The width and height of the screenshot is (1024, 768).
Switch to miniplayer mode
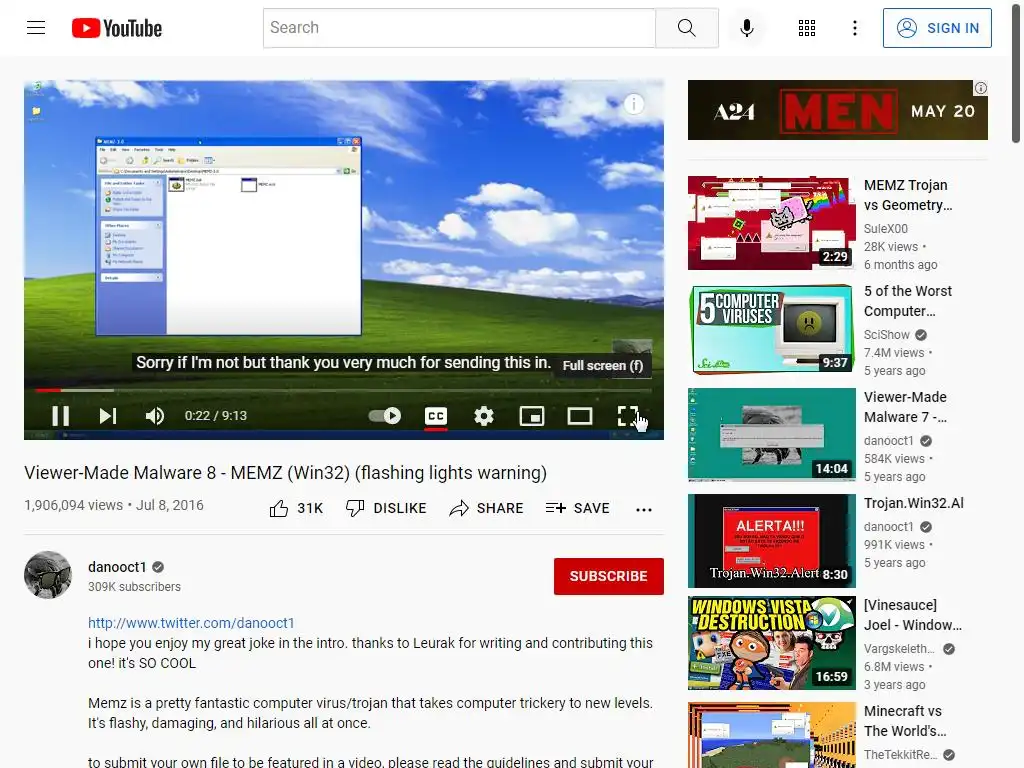[532, 416]
